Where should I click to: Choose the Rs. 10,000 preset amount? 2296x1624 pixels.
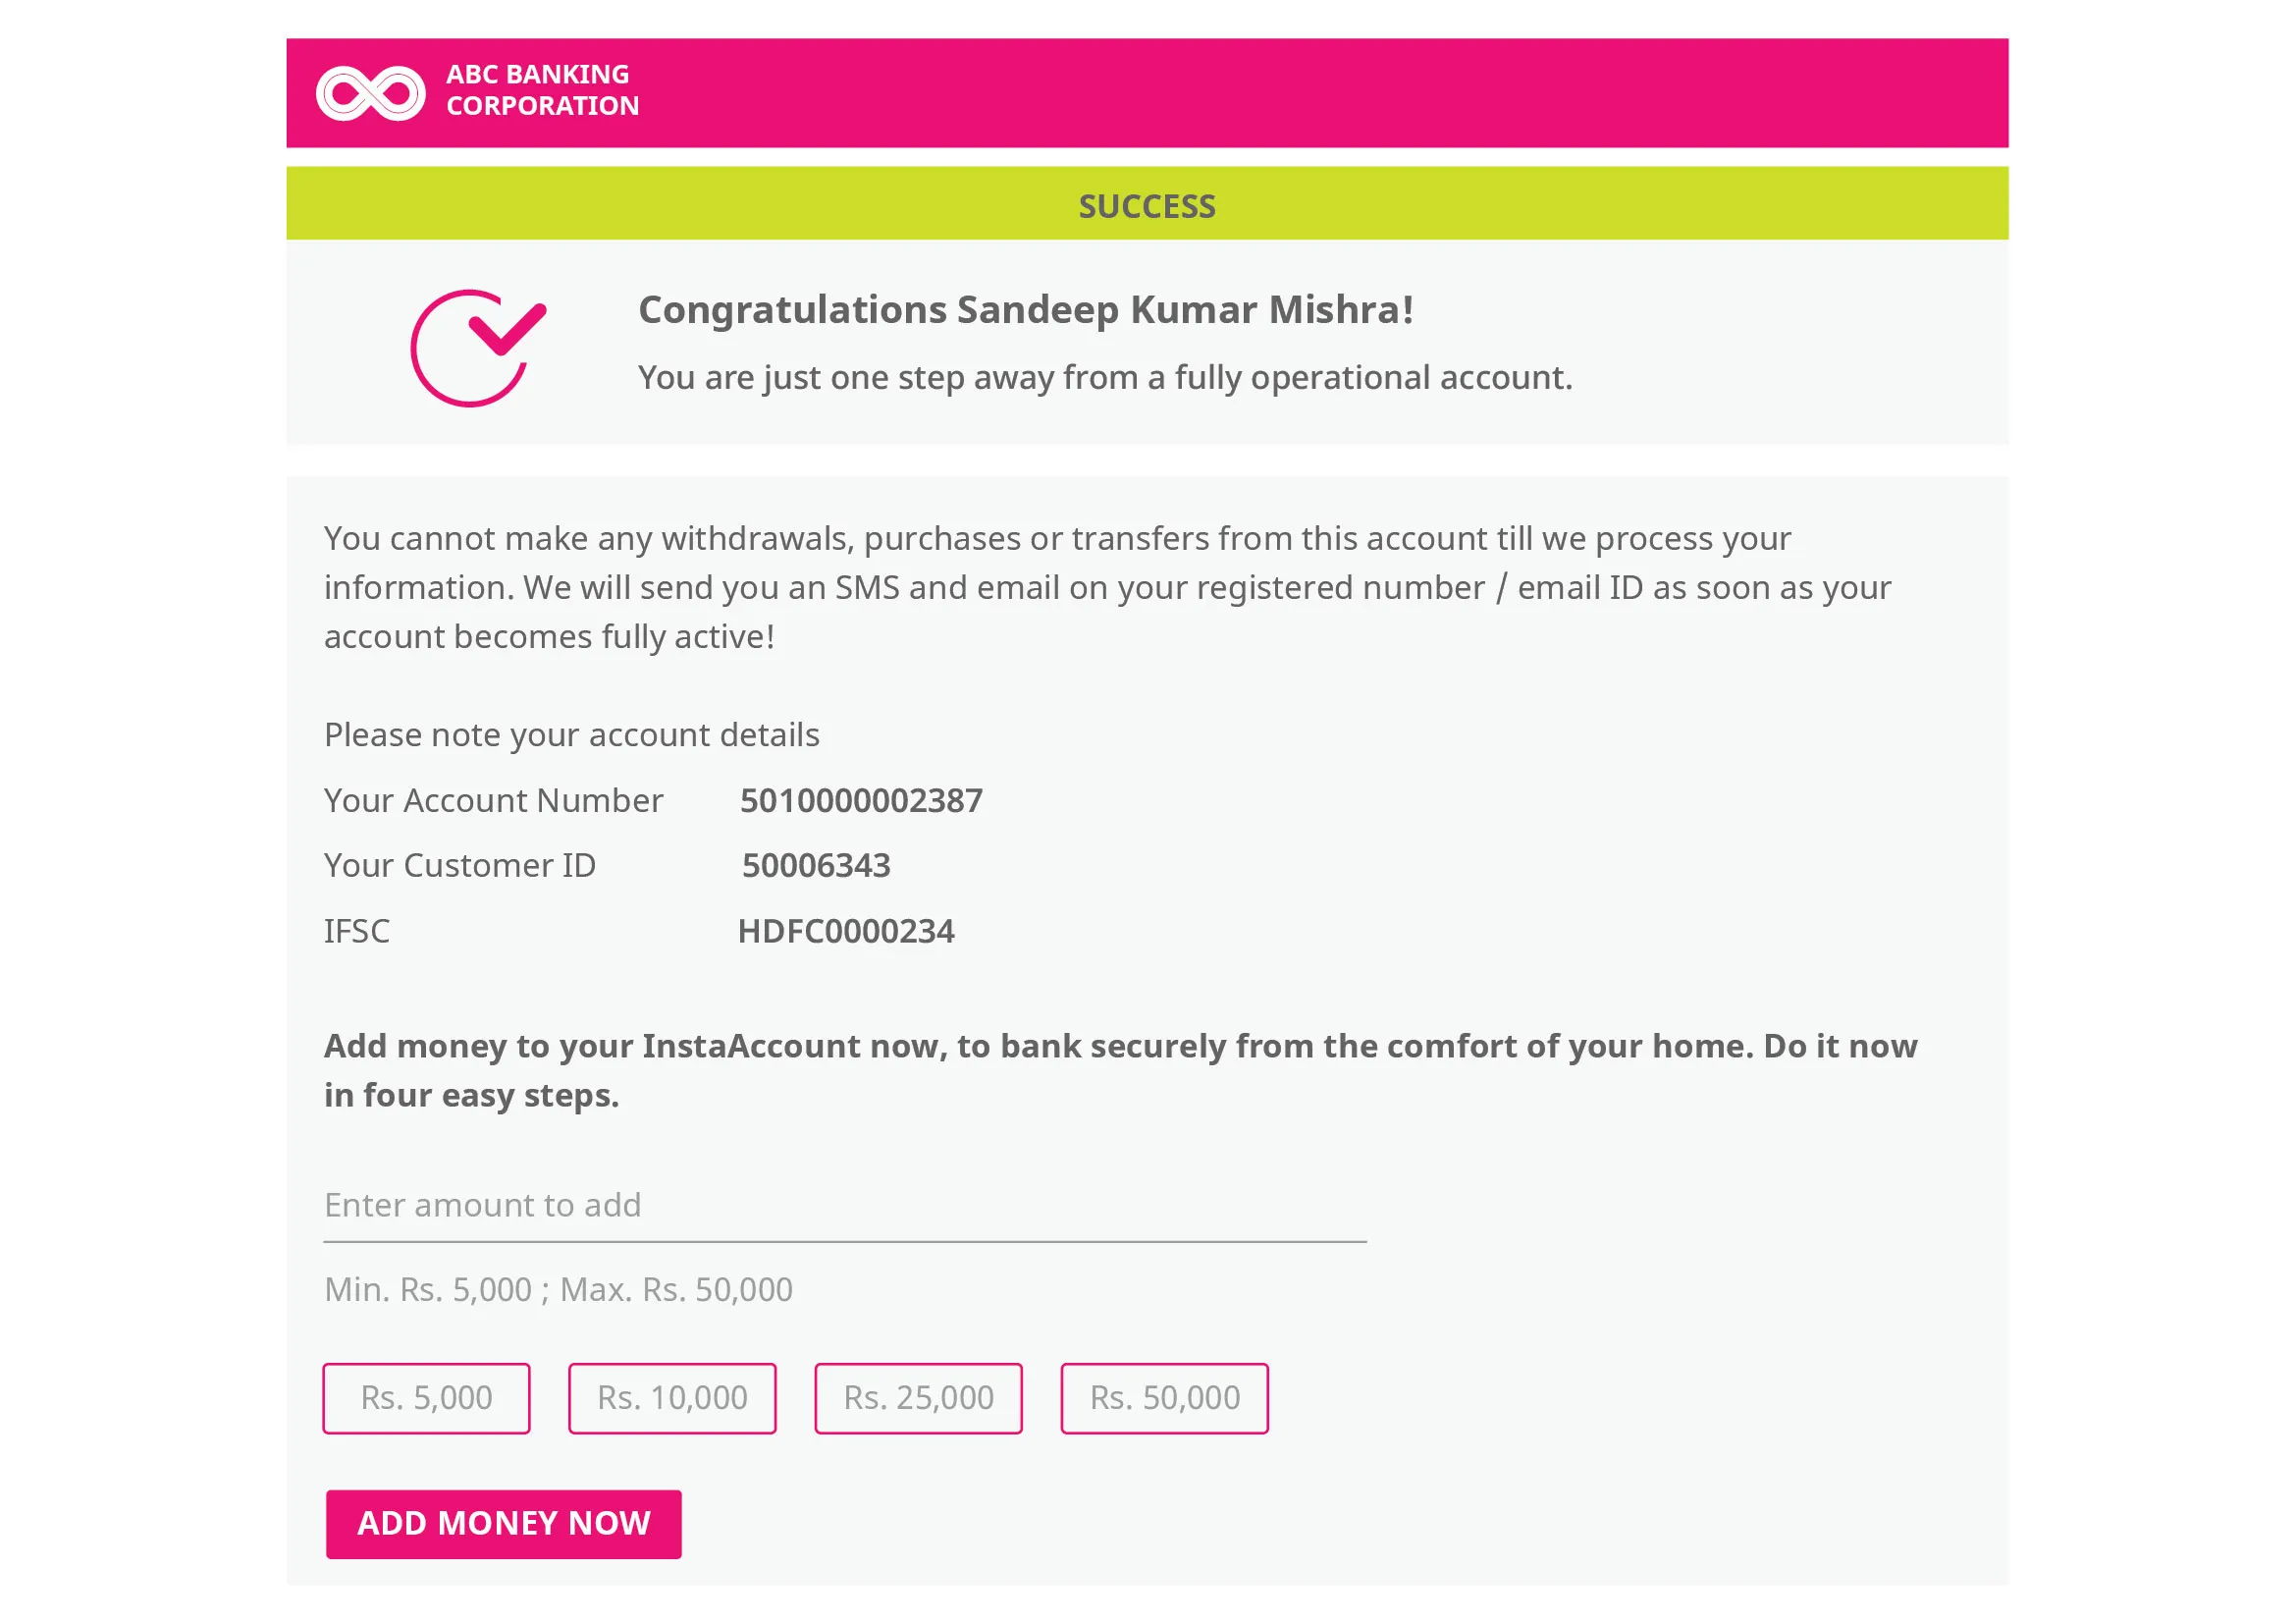(672, 1397)
